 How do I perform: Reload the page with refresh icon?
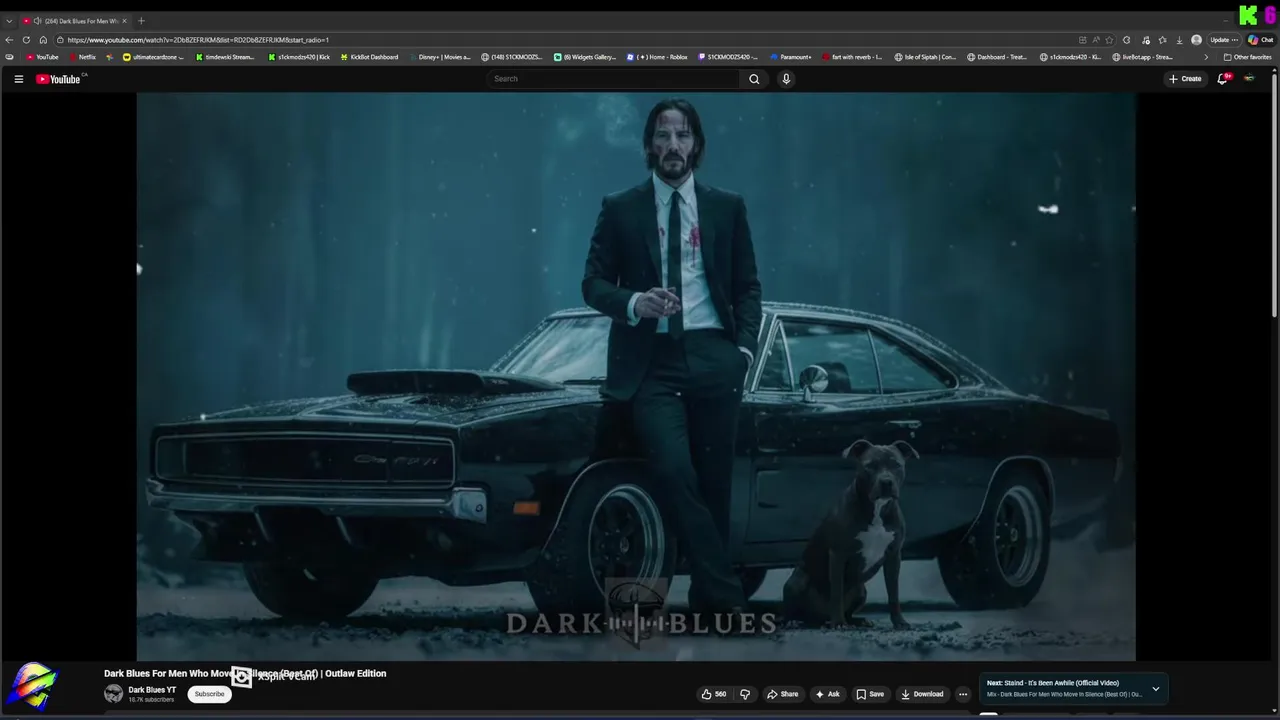26,40
